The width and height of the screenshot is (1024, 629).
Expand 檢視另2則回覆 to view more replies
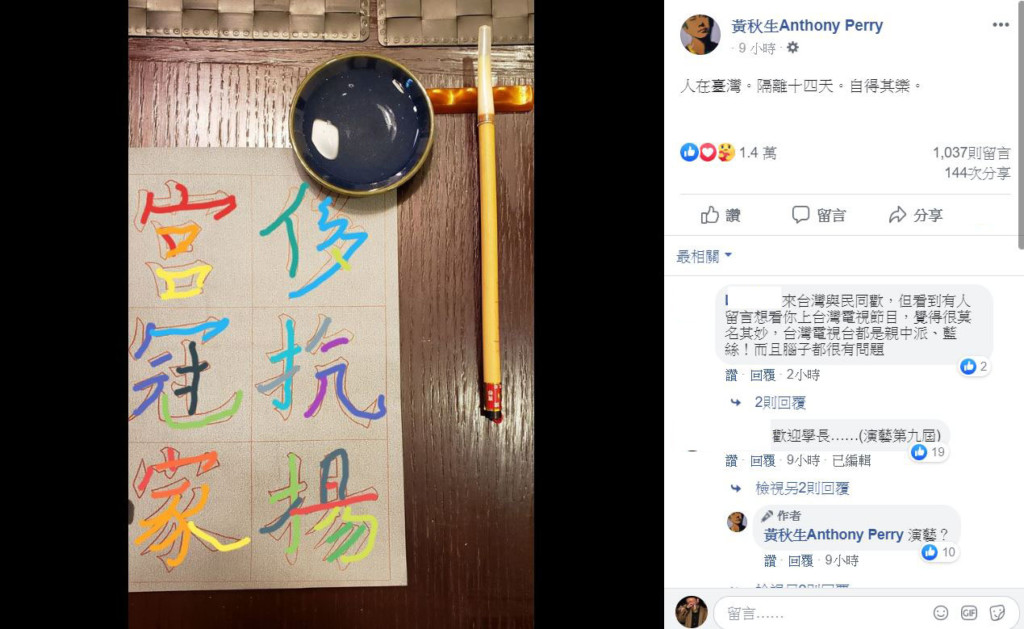coord(802,488)
